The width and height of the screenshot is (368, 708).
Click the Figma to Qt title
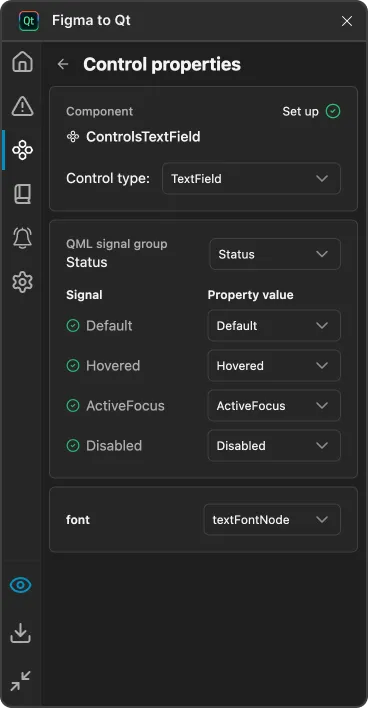tap(92, 21)
